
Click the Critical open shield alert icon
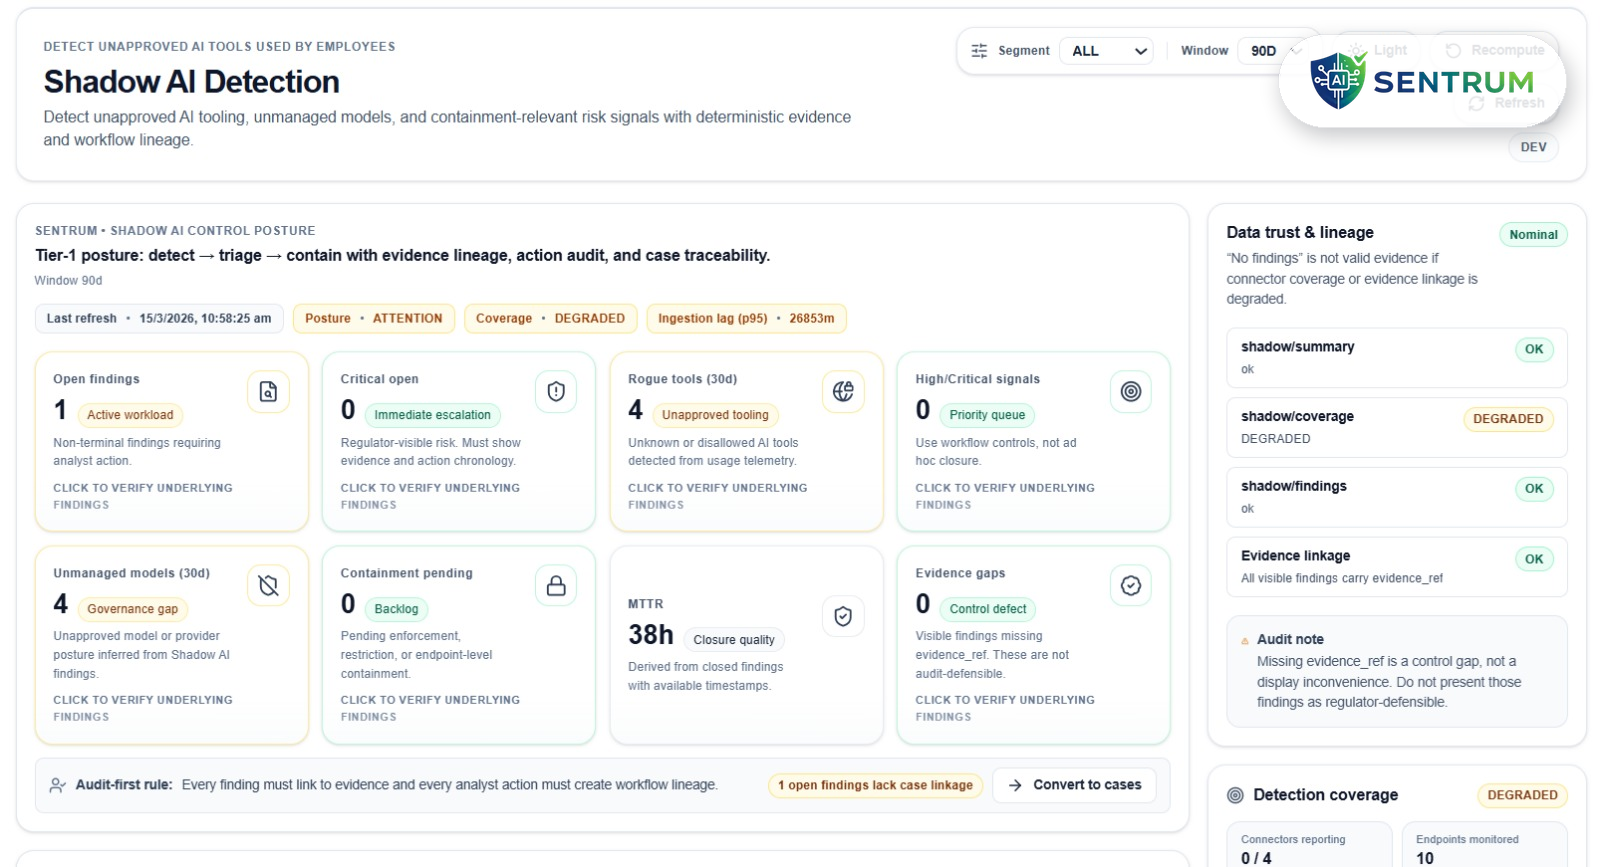coord(556,392)
